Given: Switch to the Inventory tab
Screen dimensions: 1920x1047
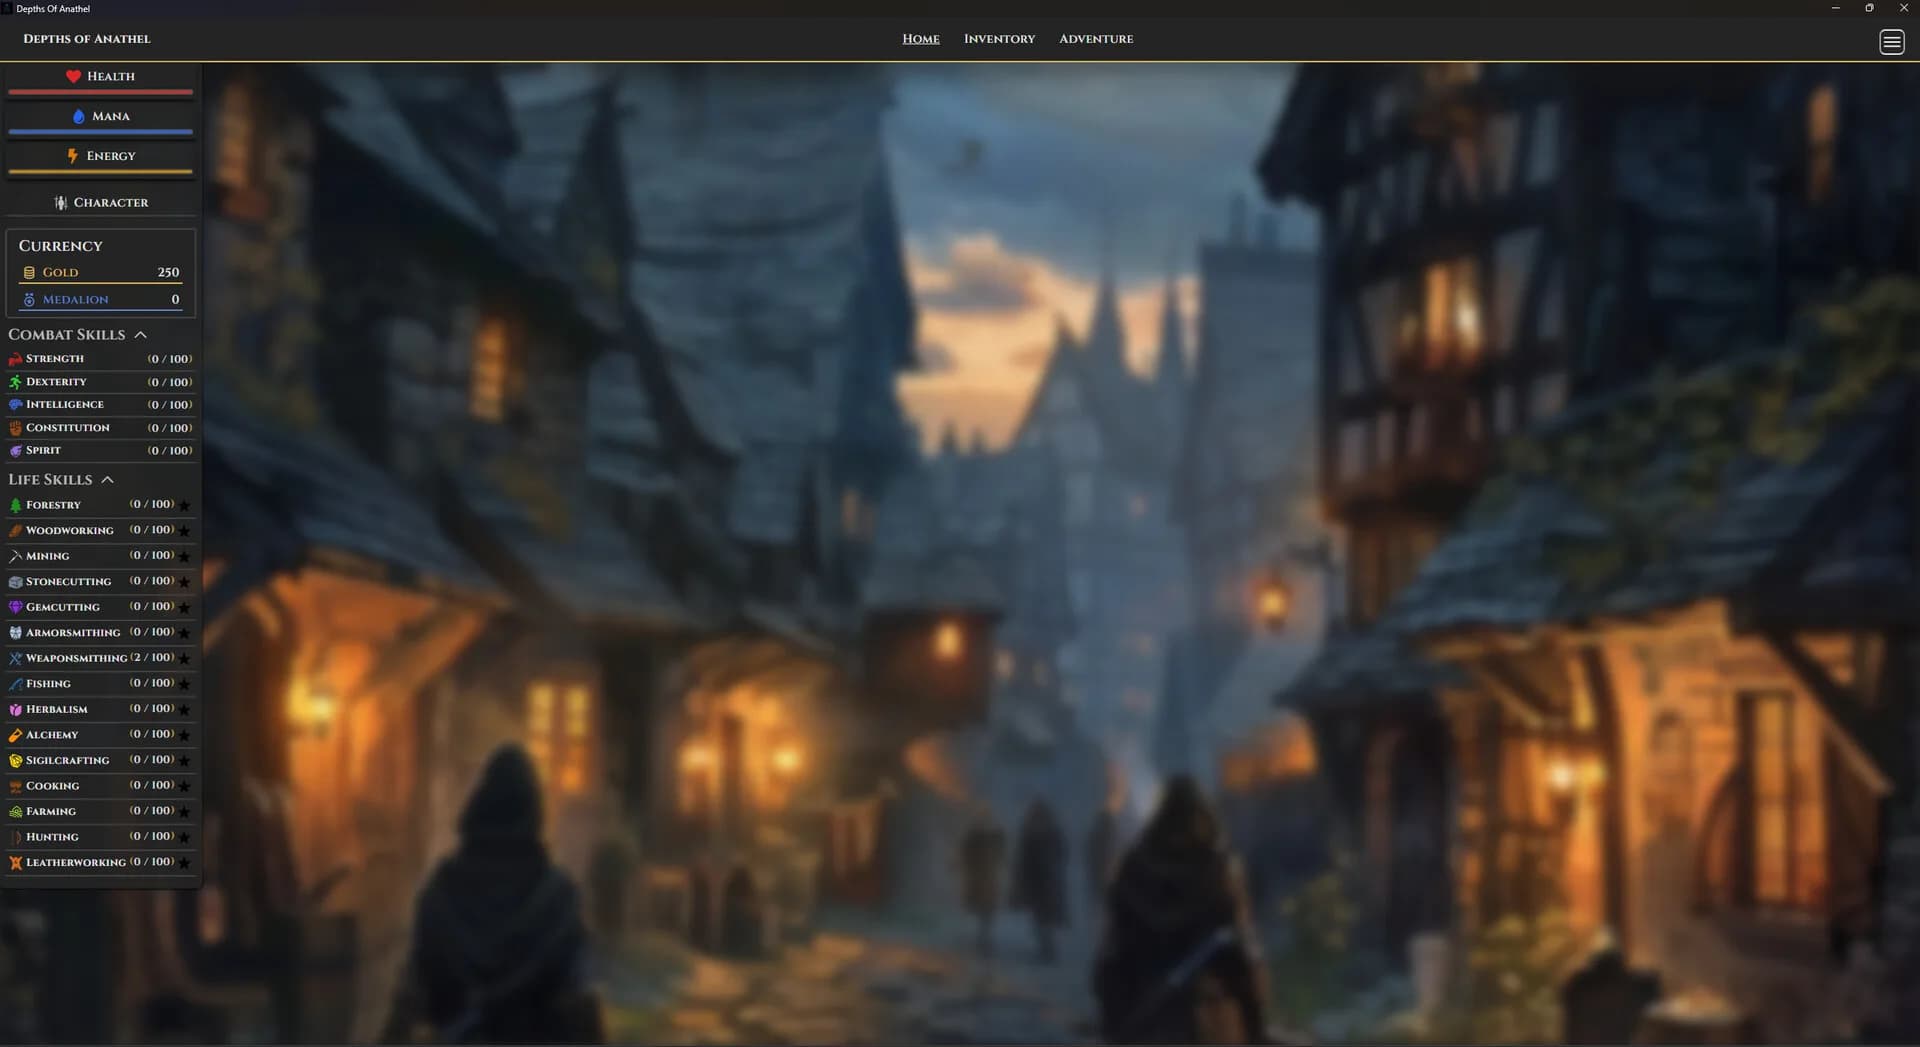Looking at the screenshot, I should (x=999, y=39).
